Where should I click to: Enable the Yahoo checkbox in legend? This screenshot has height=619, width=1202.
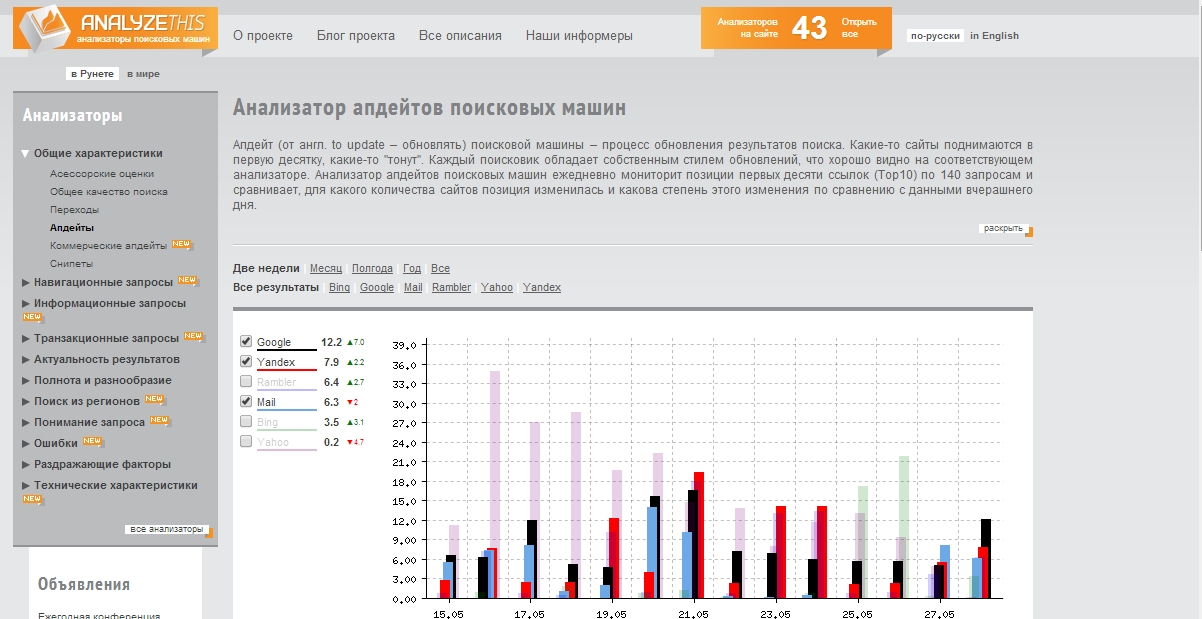(246, 441)
